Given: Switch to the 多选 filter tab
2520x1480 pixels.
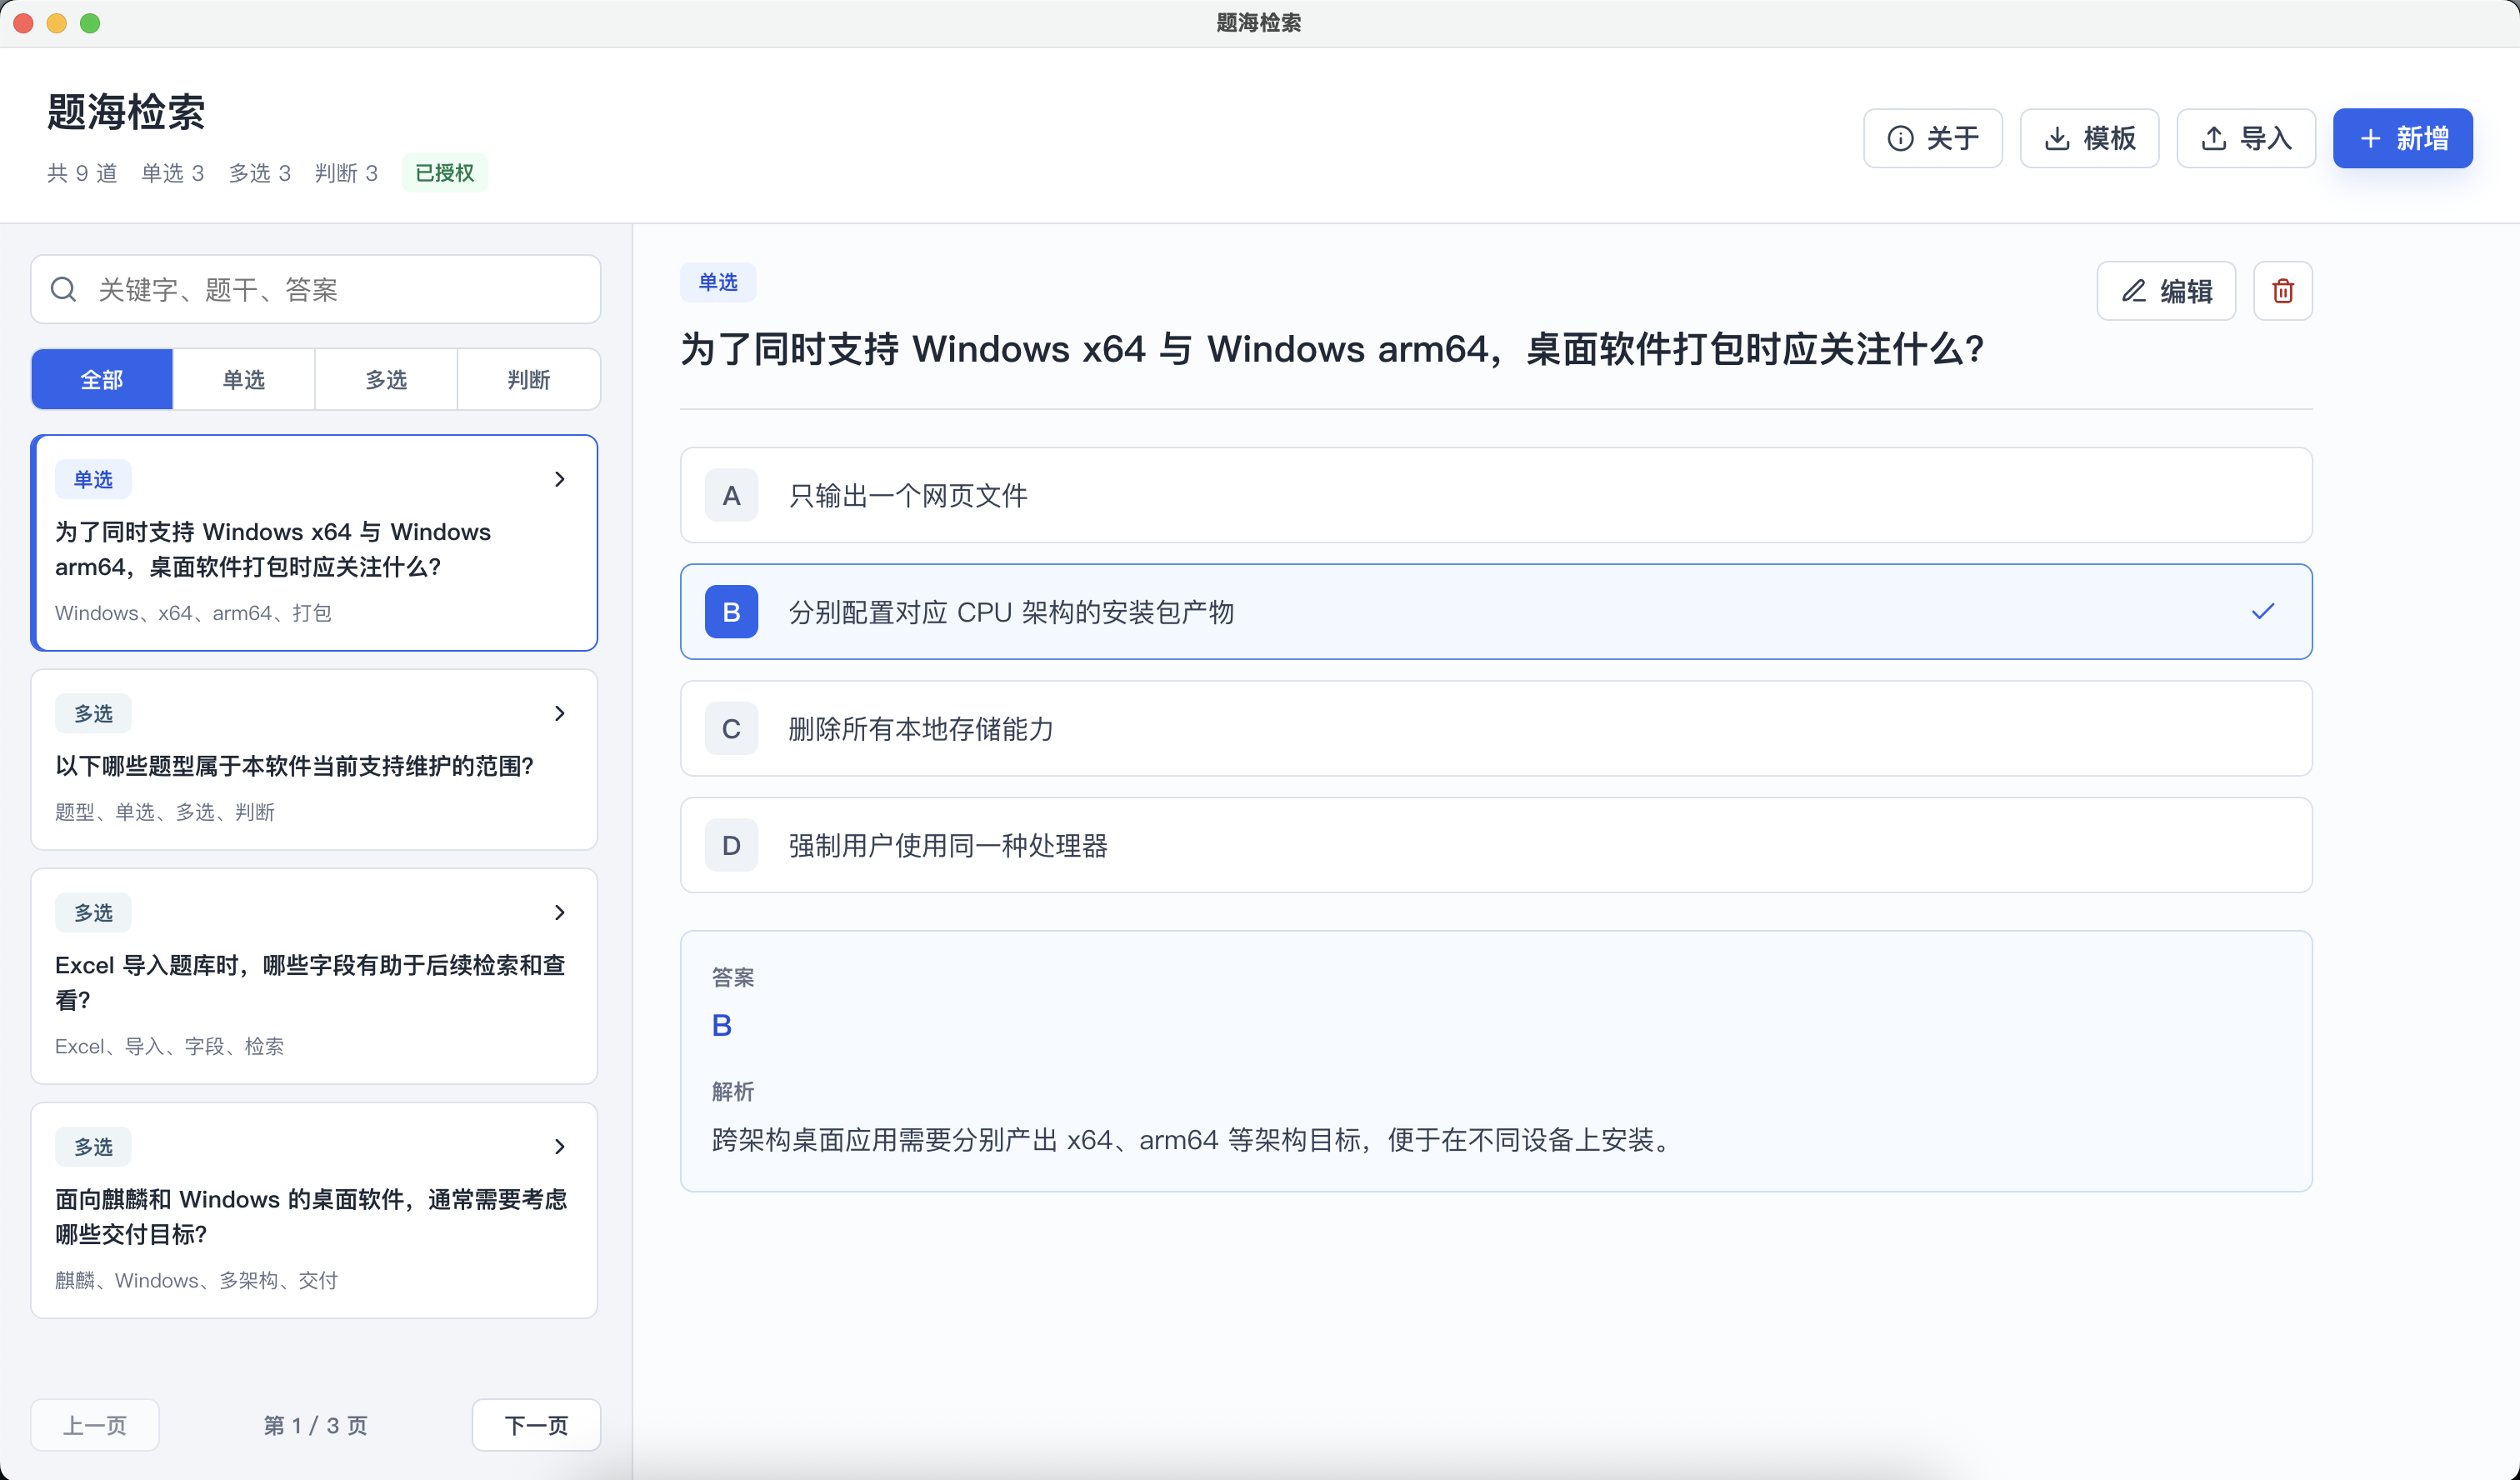Looking at the screenshot, I should tap(386, 380).
